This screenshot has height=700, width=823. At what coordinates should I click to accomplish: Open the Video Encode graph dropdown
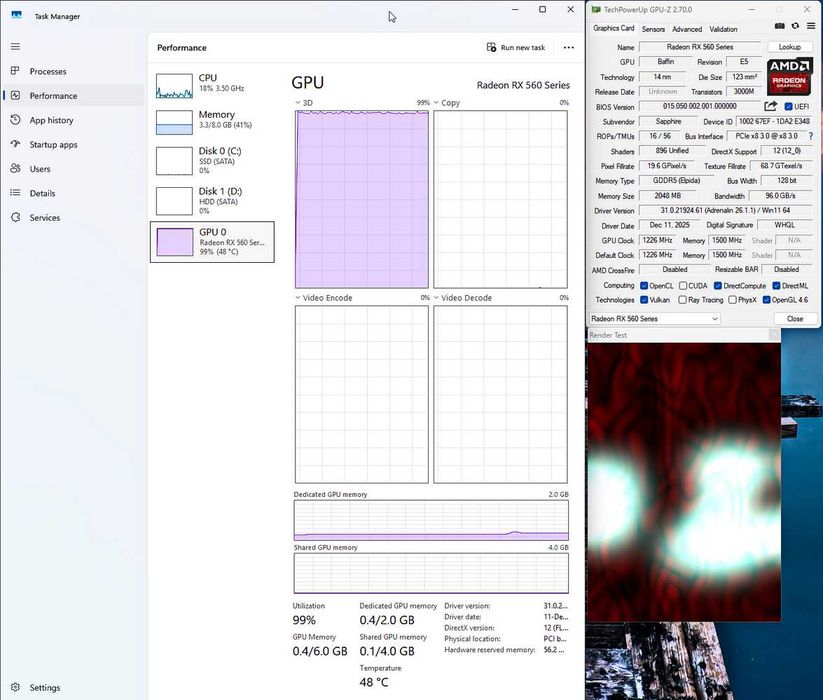(298, 298)
